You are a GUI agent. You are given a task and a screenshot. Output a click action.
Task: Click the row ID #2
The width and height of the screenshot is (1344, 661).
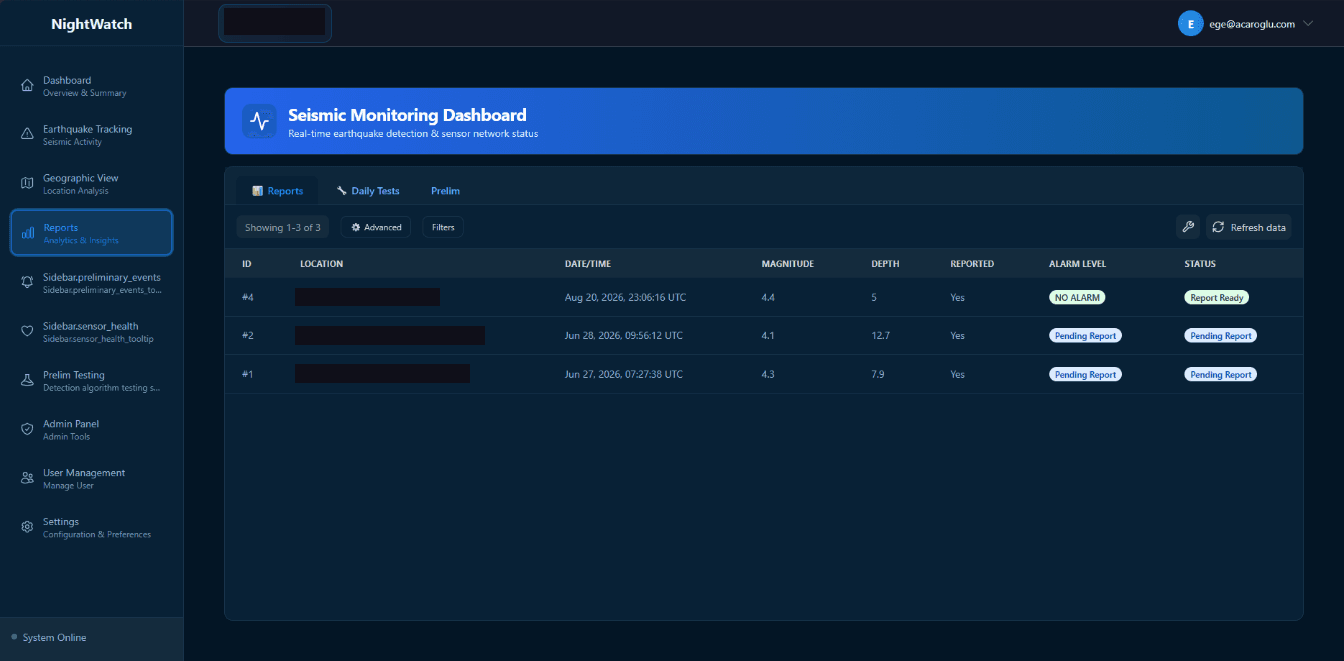coord(248,336)
